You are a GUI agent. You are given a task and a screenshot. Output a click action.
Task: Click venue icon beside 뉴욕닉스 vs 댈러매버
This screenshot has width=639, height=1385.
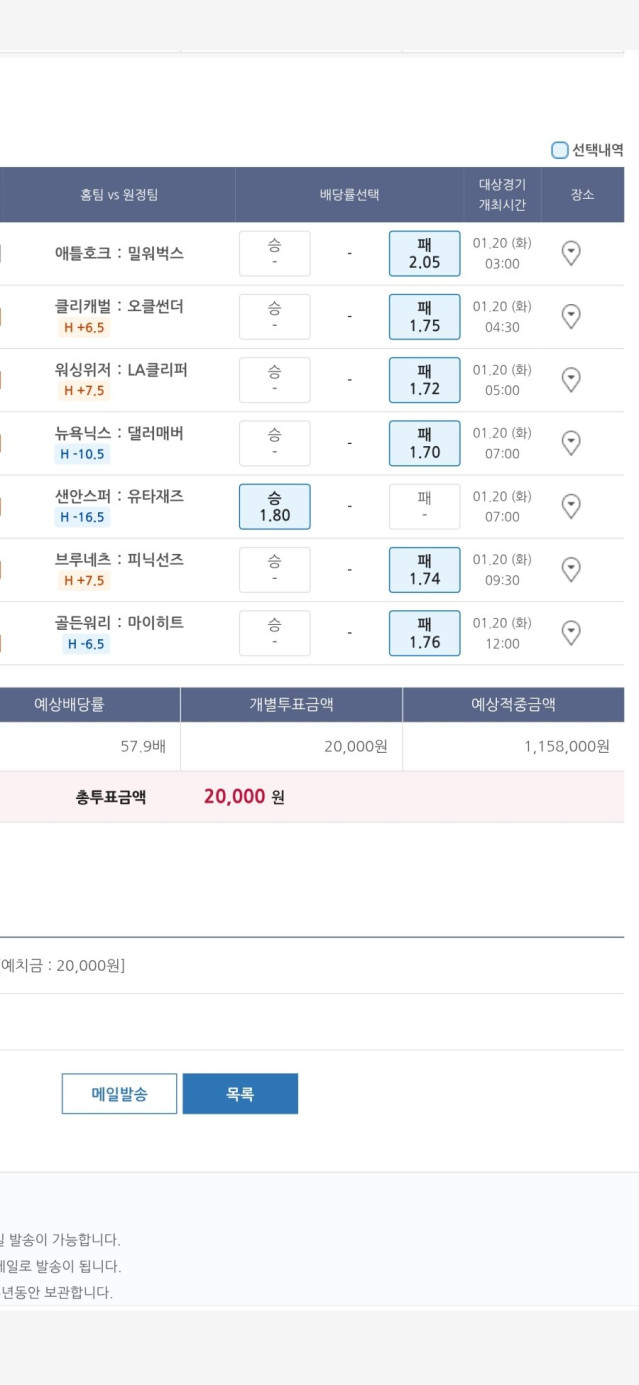[x=570, y=443]
